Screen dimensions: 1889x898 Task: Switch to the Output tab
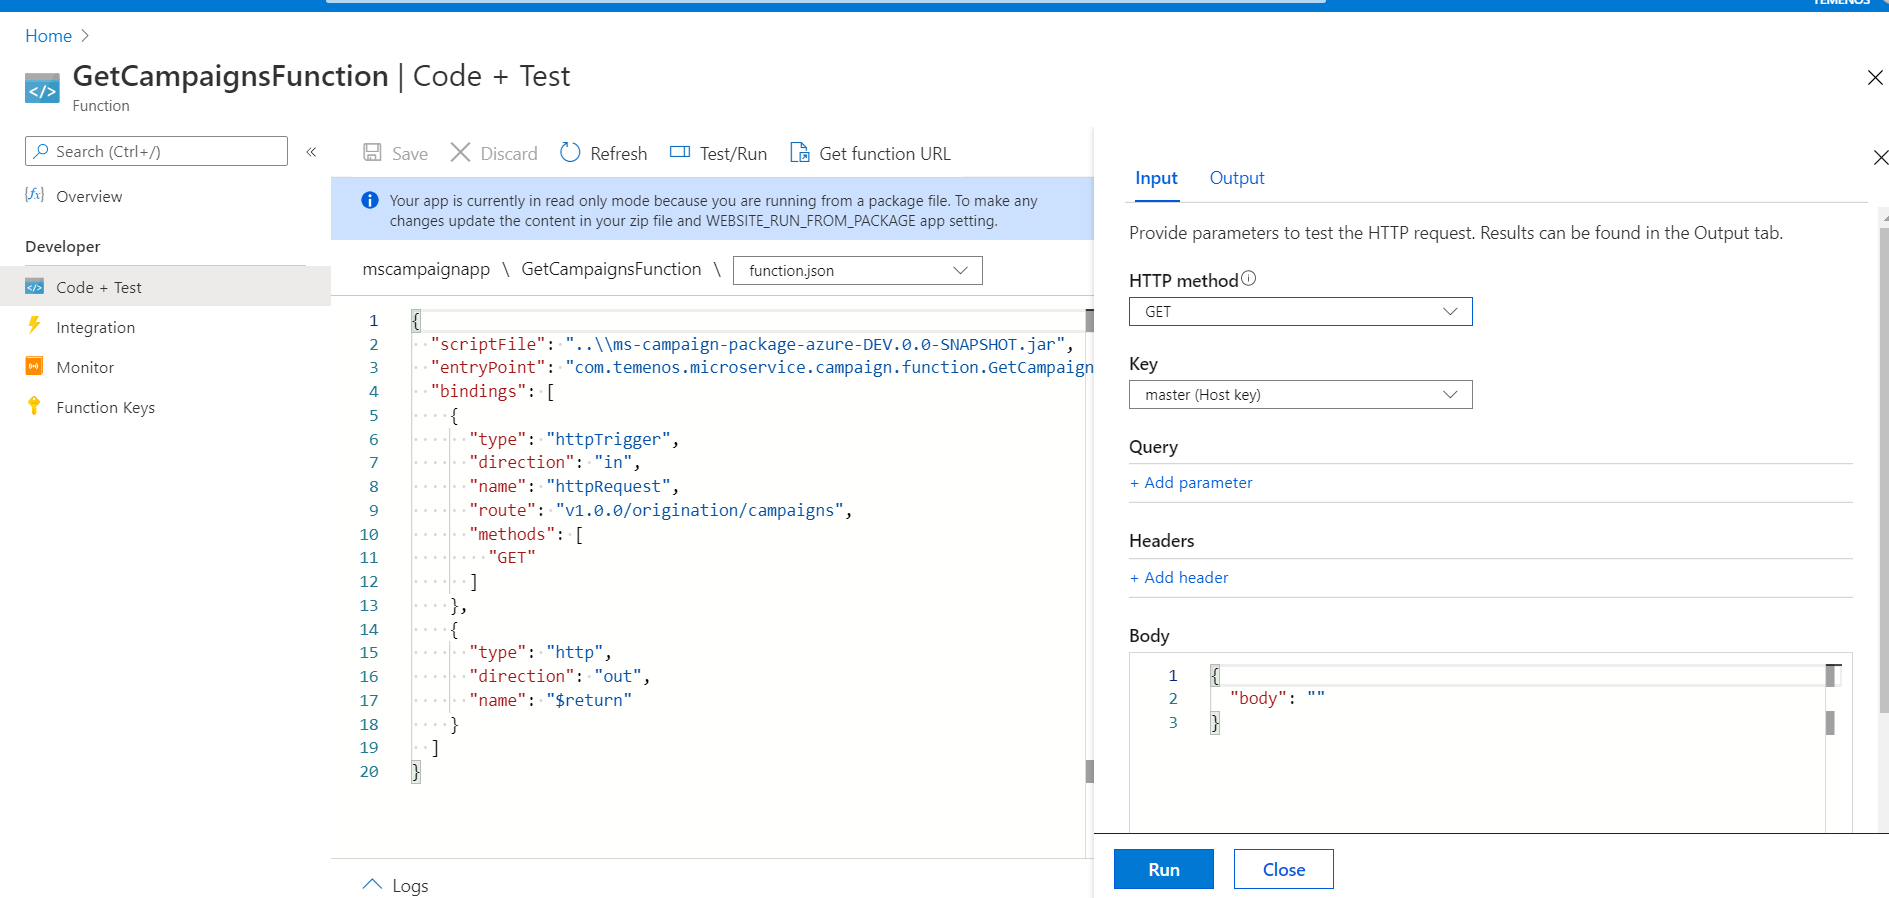(1236, 178)
